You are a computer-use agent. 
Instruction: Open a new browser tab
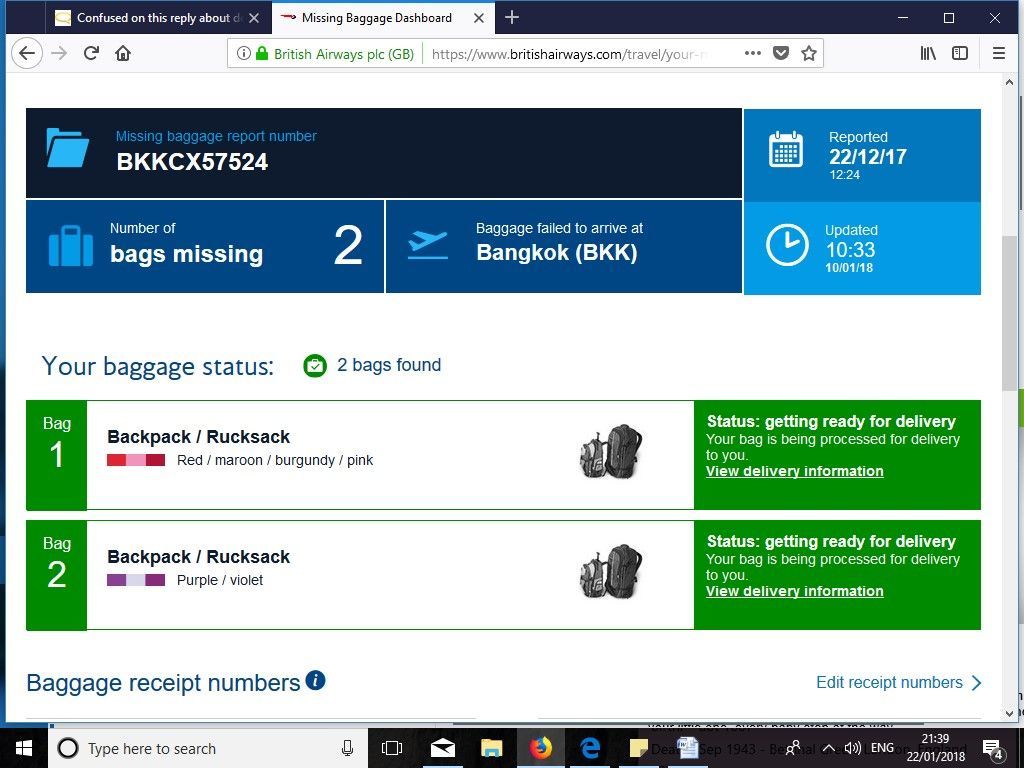tap(512, 18)
